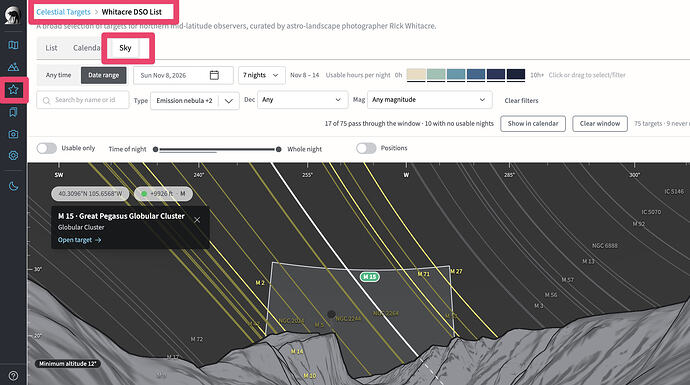Toggle night mode moon icon
The height and width of the screenshot is (385, 690).
click(13, 186)
